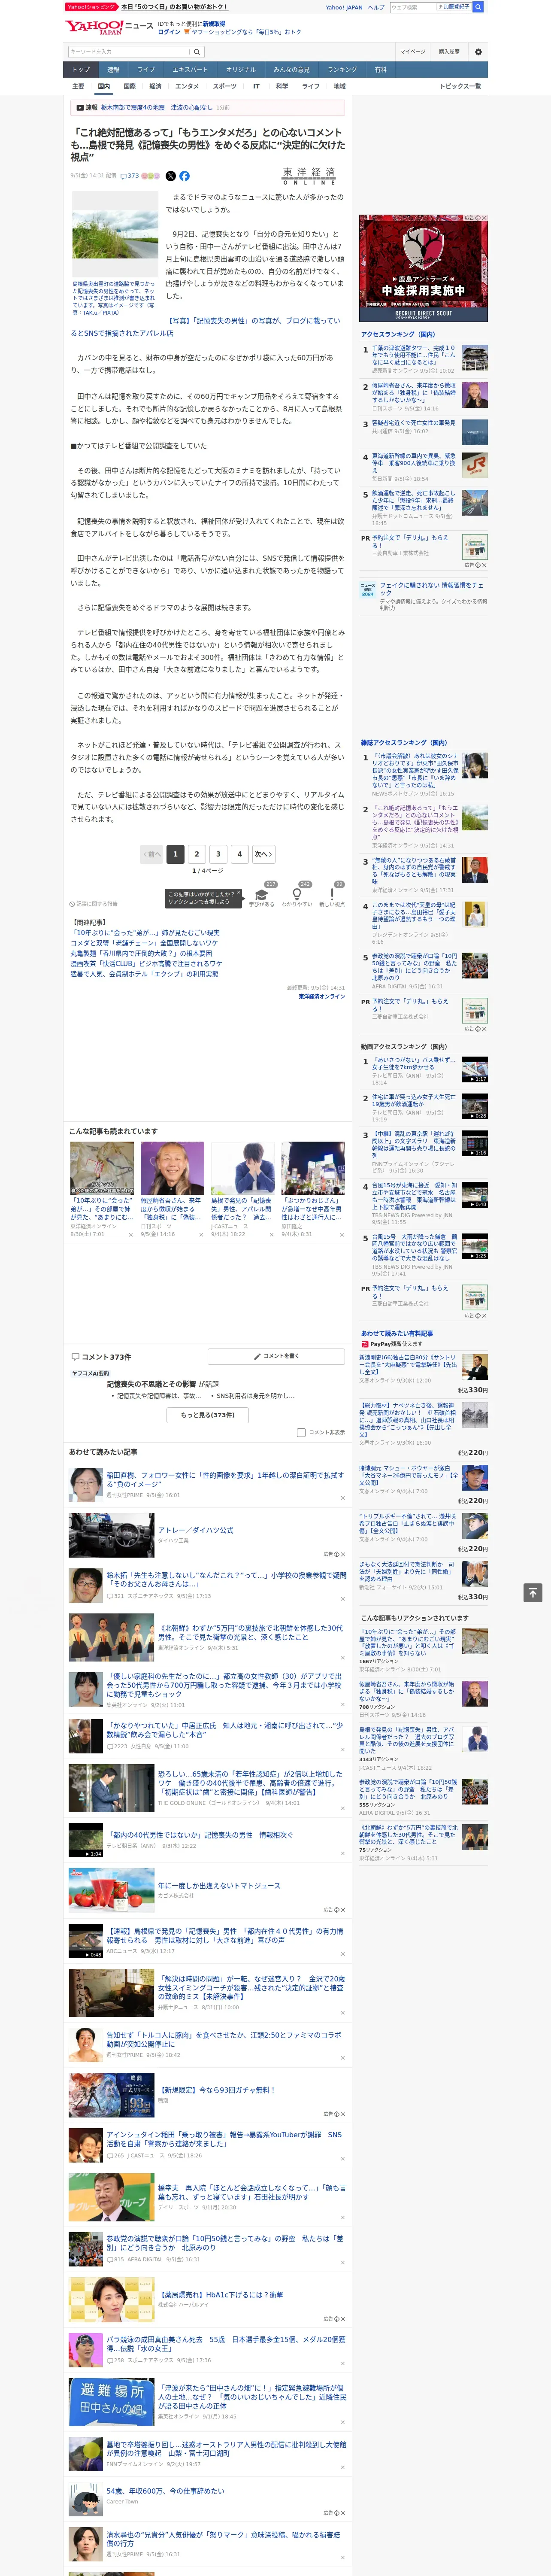The image size is (551, 2576).
Task: Open トピックス一覧 link
Action: click(460, 86)
